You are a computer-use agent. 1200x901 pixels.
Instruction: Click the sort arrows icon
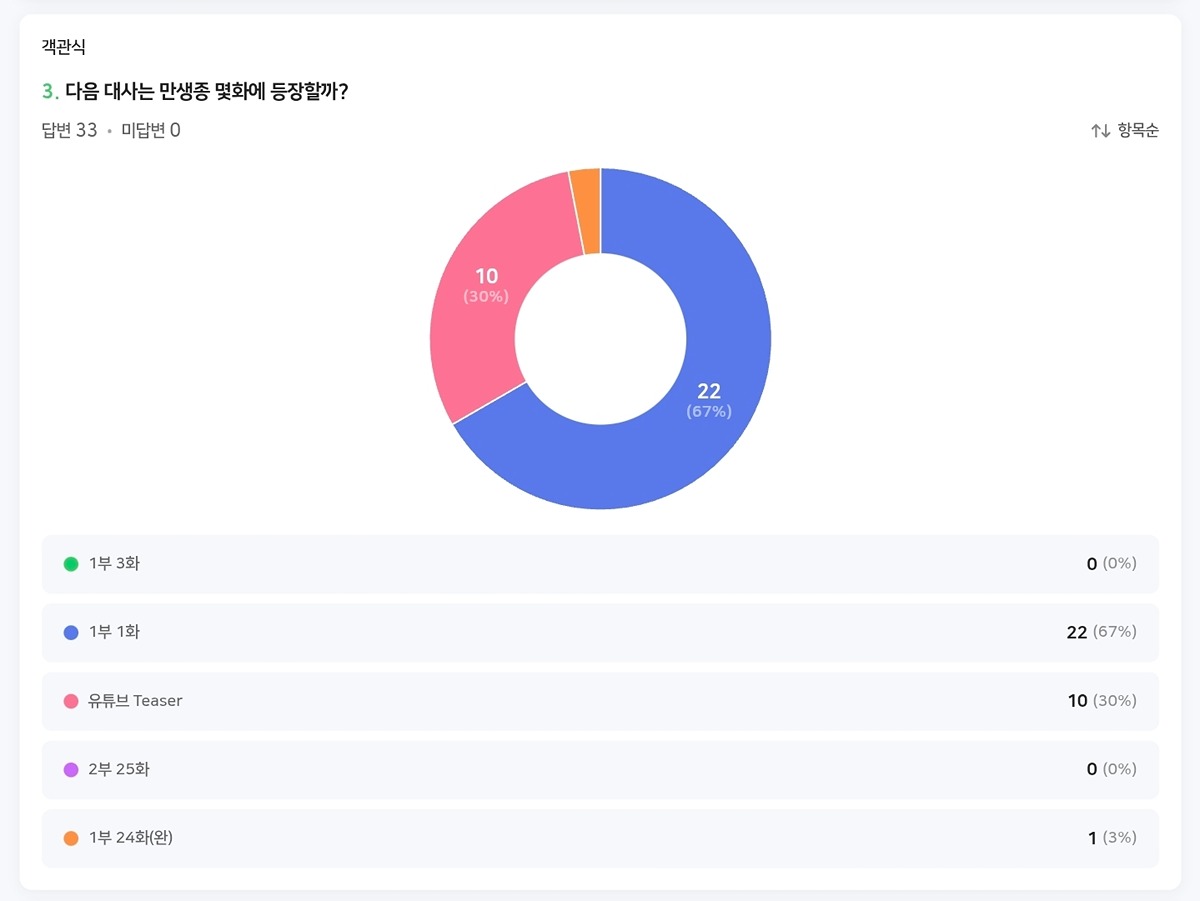1100,131
